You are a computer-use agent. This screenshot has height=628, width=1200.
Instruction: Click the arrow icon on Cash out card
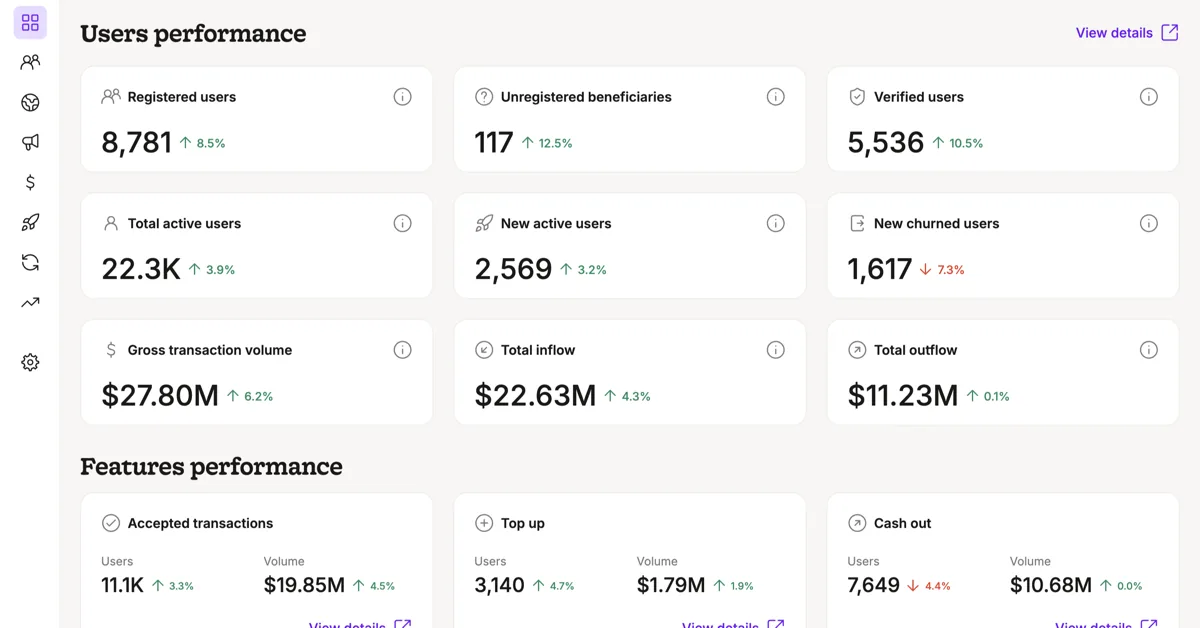[857, 523]
